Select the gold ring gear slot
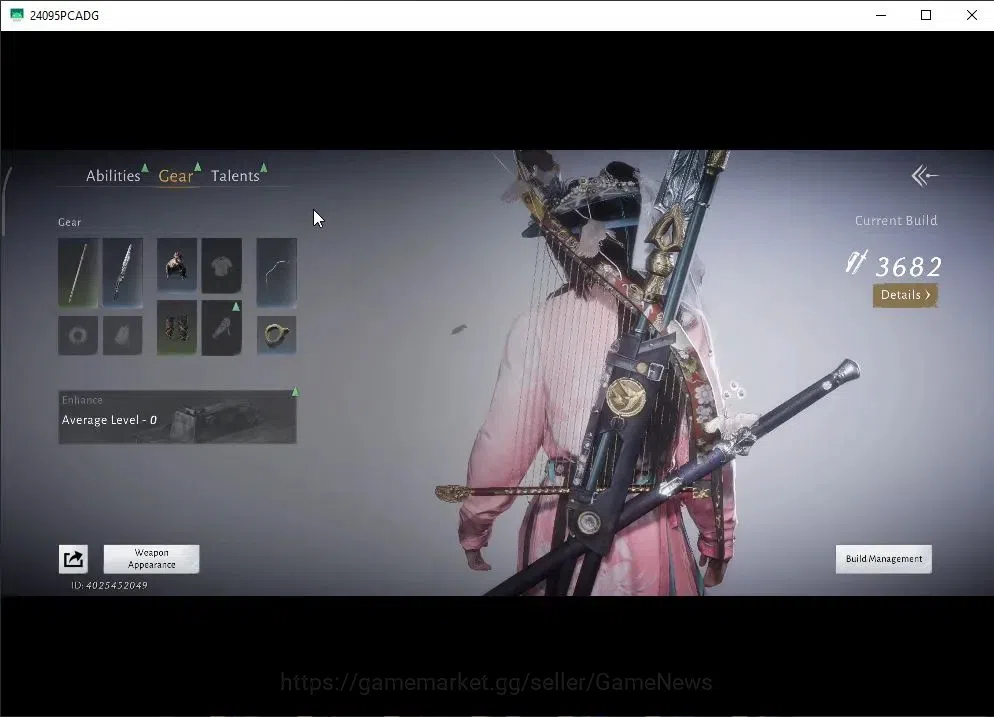The image size is (994, 717). click(276, 335)
